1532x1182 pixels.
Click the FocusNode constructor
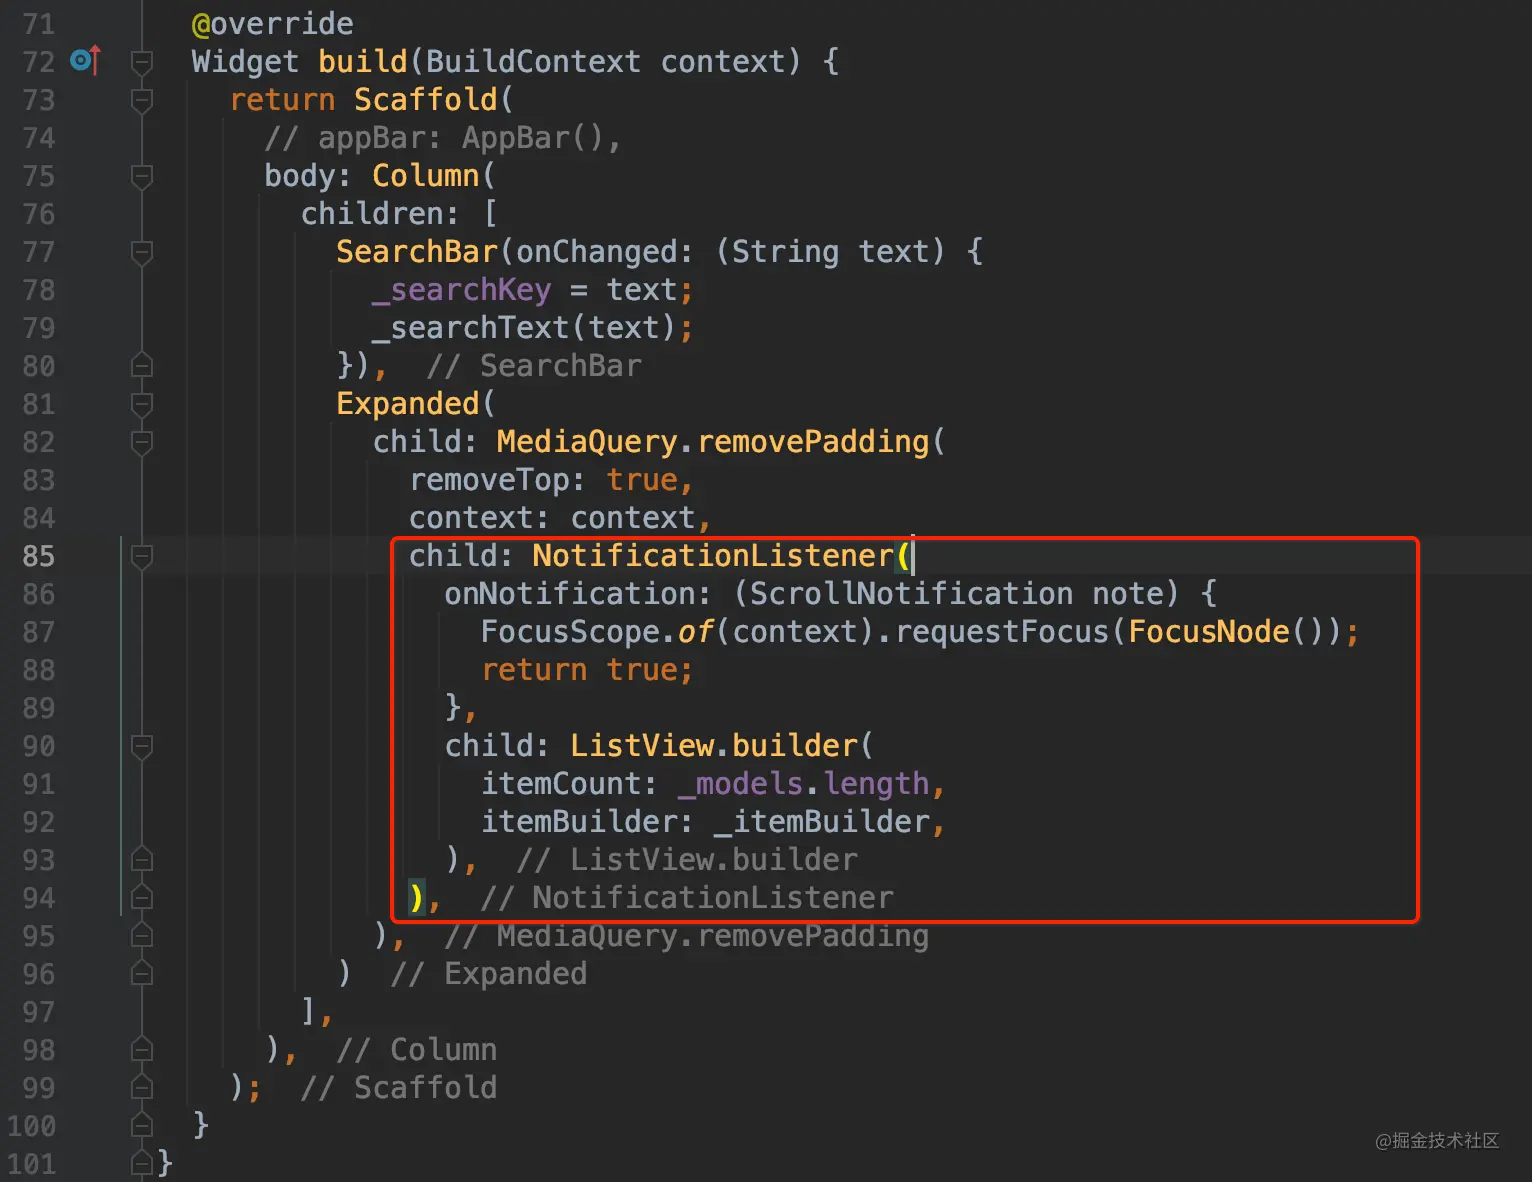pos(1209,632)
